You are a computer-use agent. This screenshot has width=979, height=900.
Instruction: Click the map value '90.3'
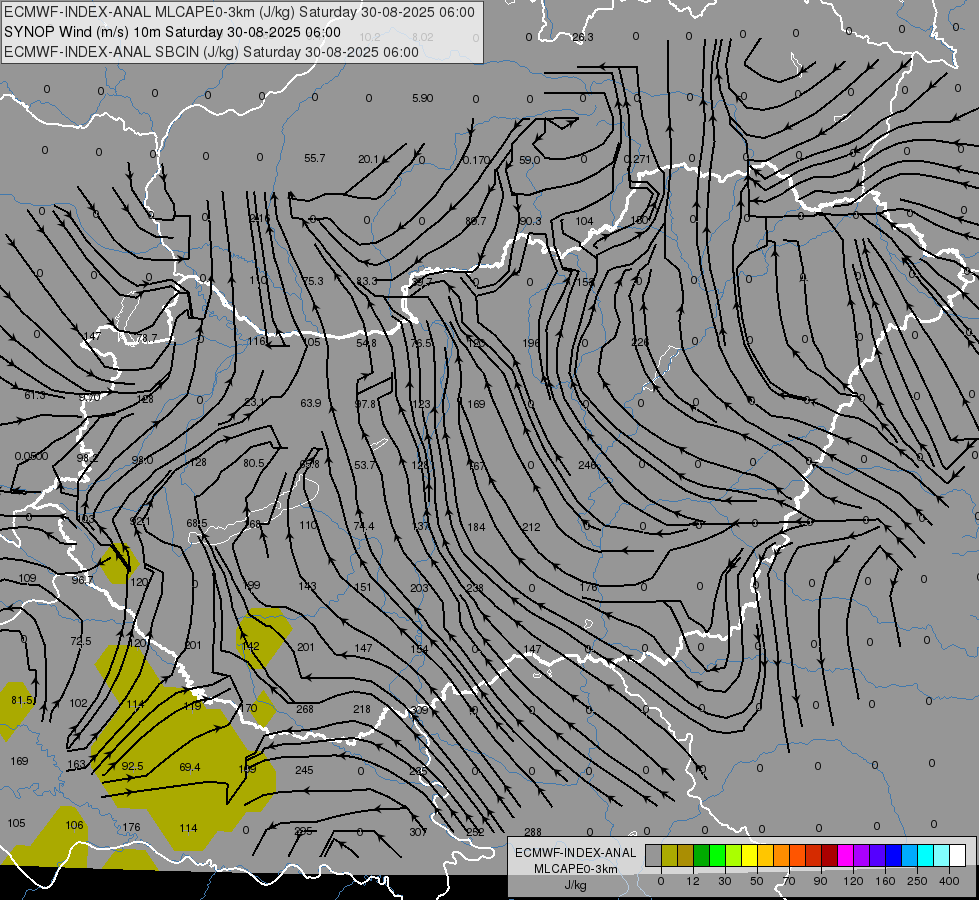click(x=530, y=221)
